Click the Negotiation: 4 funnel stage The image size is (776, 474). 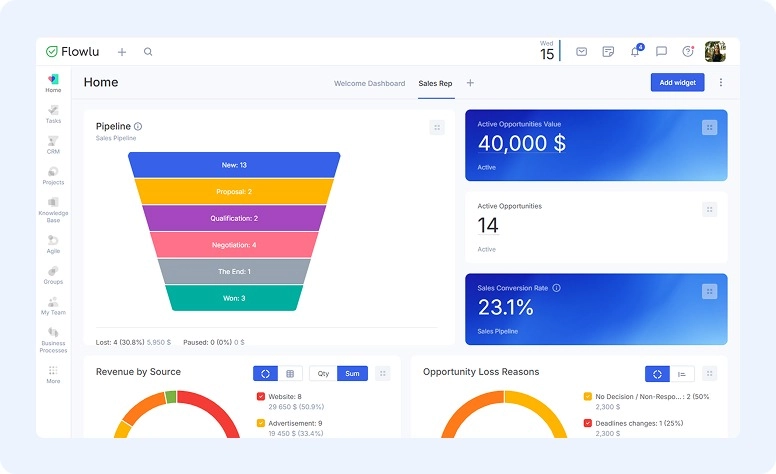pyautogui.click(x=234, y=245)
